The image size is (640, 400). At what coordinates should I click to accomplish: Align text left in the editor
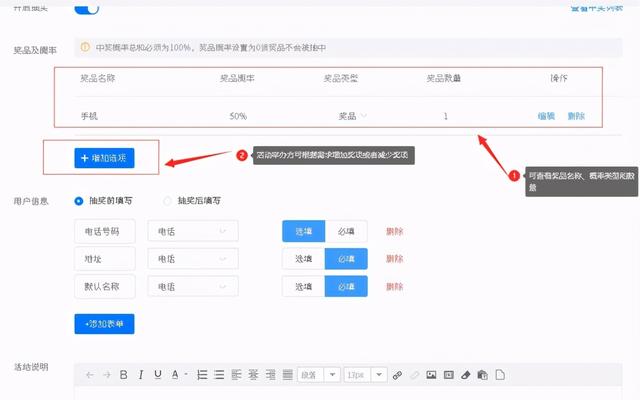[x=236, y=375]
